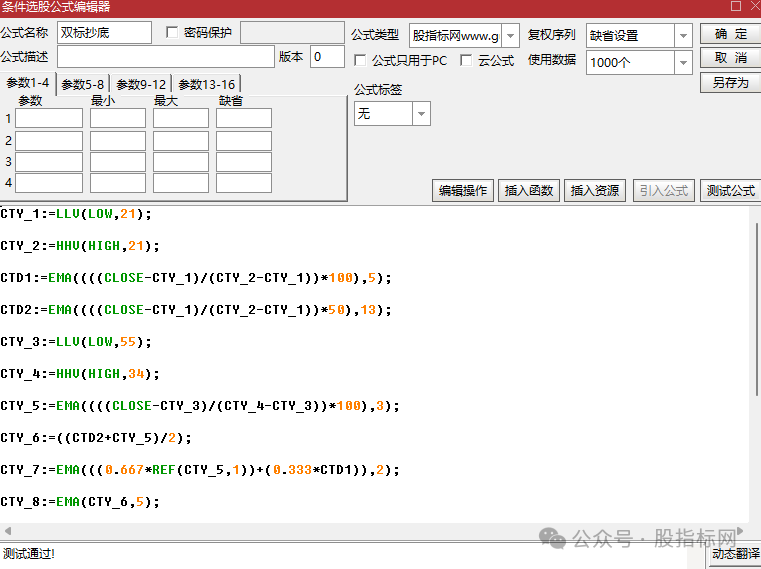
Task: Click row 3 最大 value field
Action: point(181,162)
